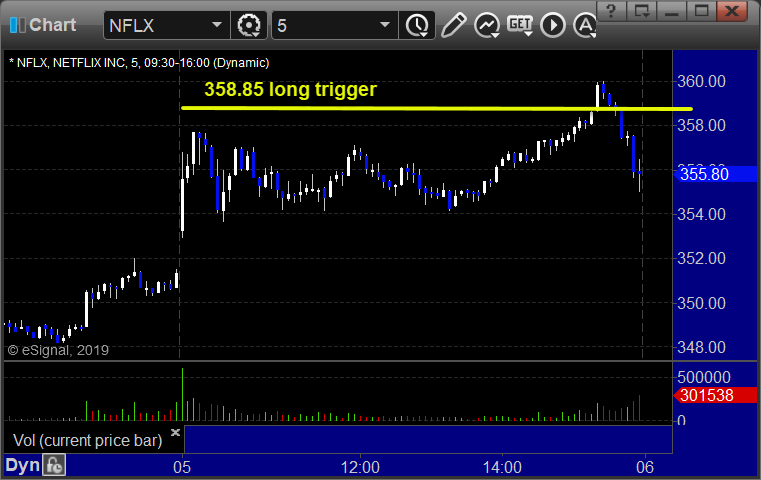Click the 358.85 long trigger text
Image resolution: width=761 pixels, height=480 pixels.
(290, 89)
